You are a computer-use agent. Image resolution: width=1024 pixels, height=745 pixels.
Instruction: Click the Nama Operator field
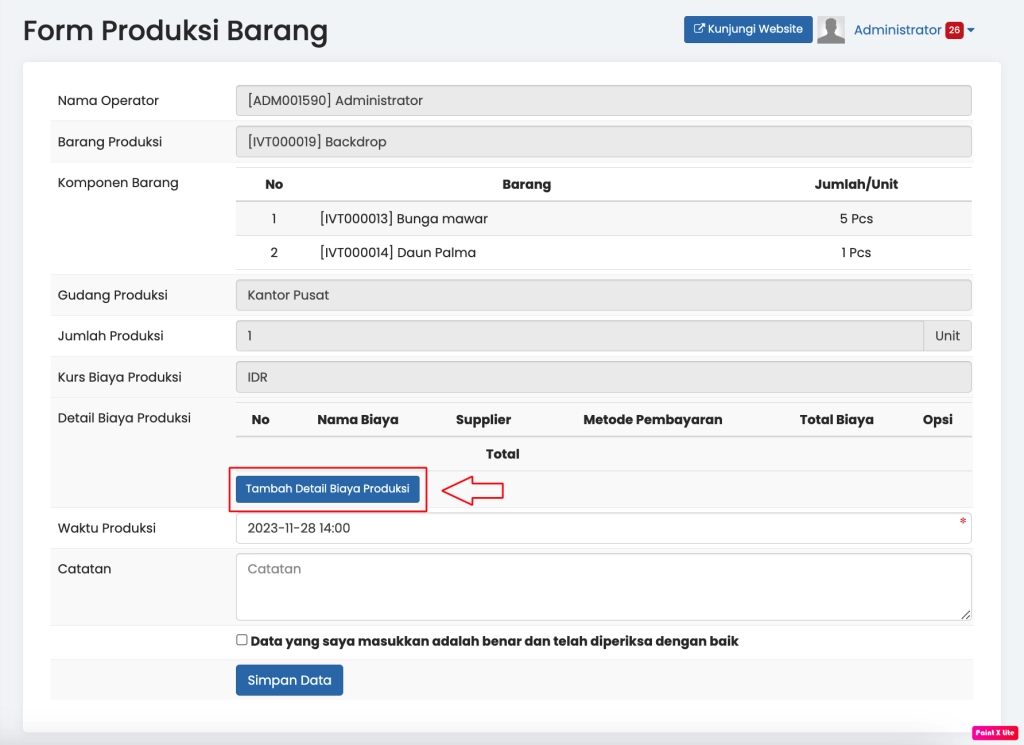click(x=603, y=100)
